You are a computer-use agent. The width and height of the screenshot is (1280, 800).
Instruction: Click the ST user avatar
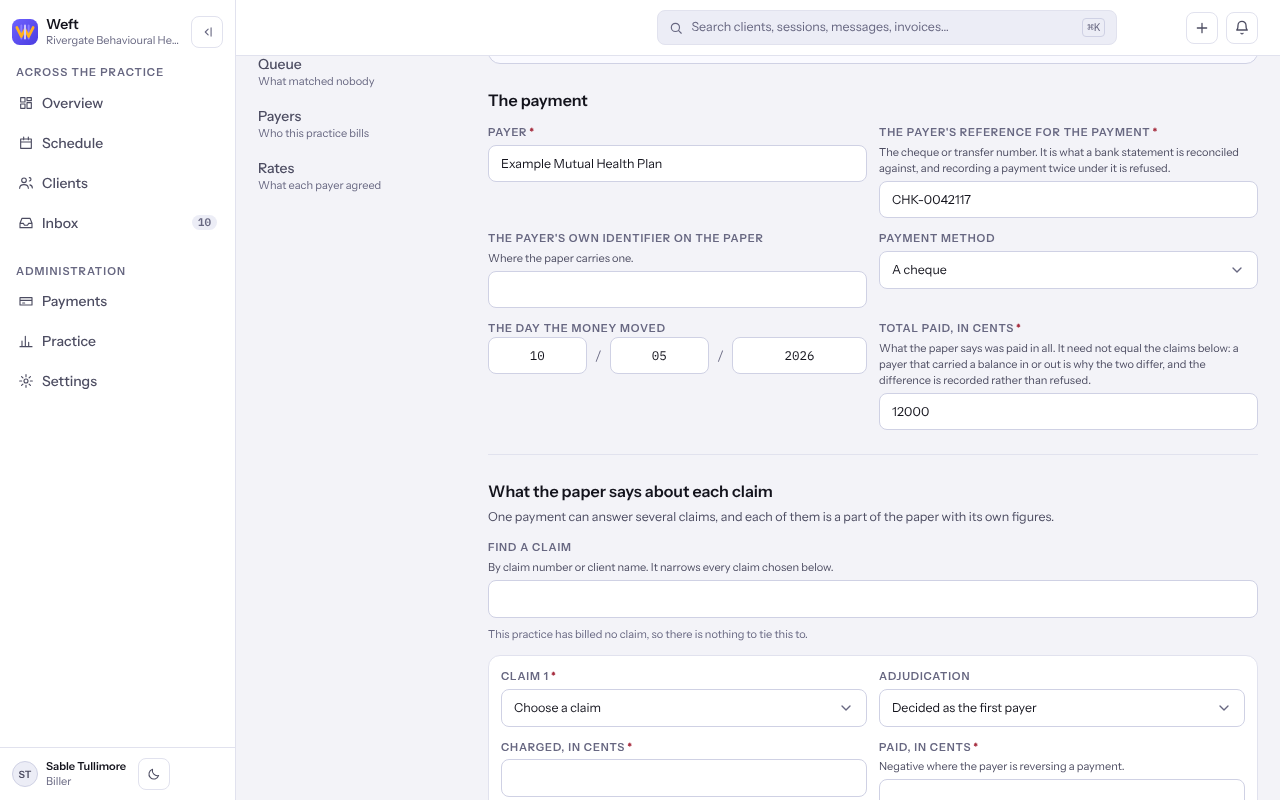(x=25, y=774)
